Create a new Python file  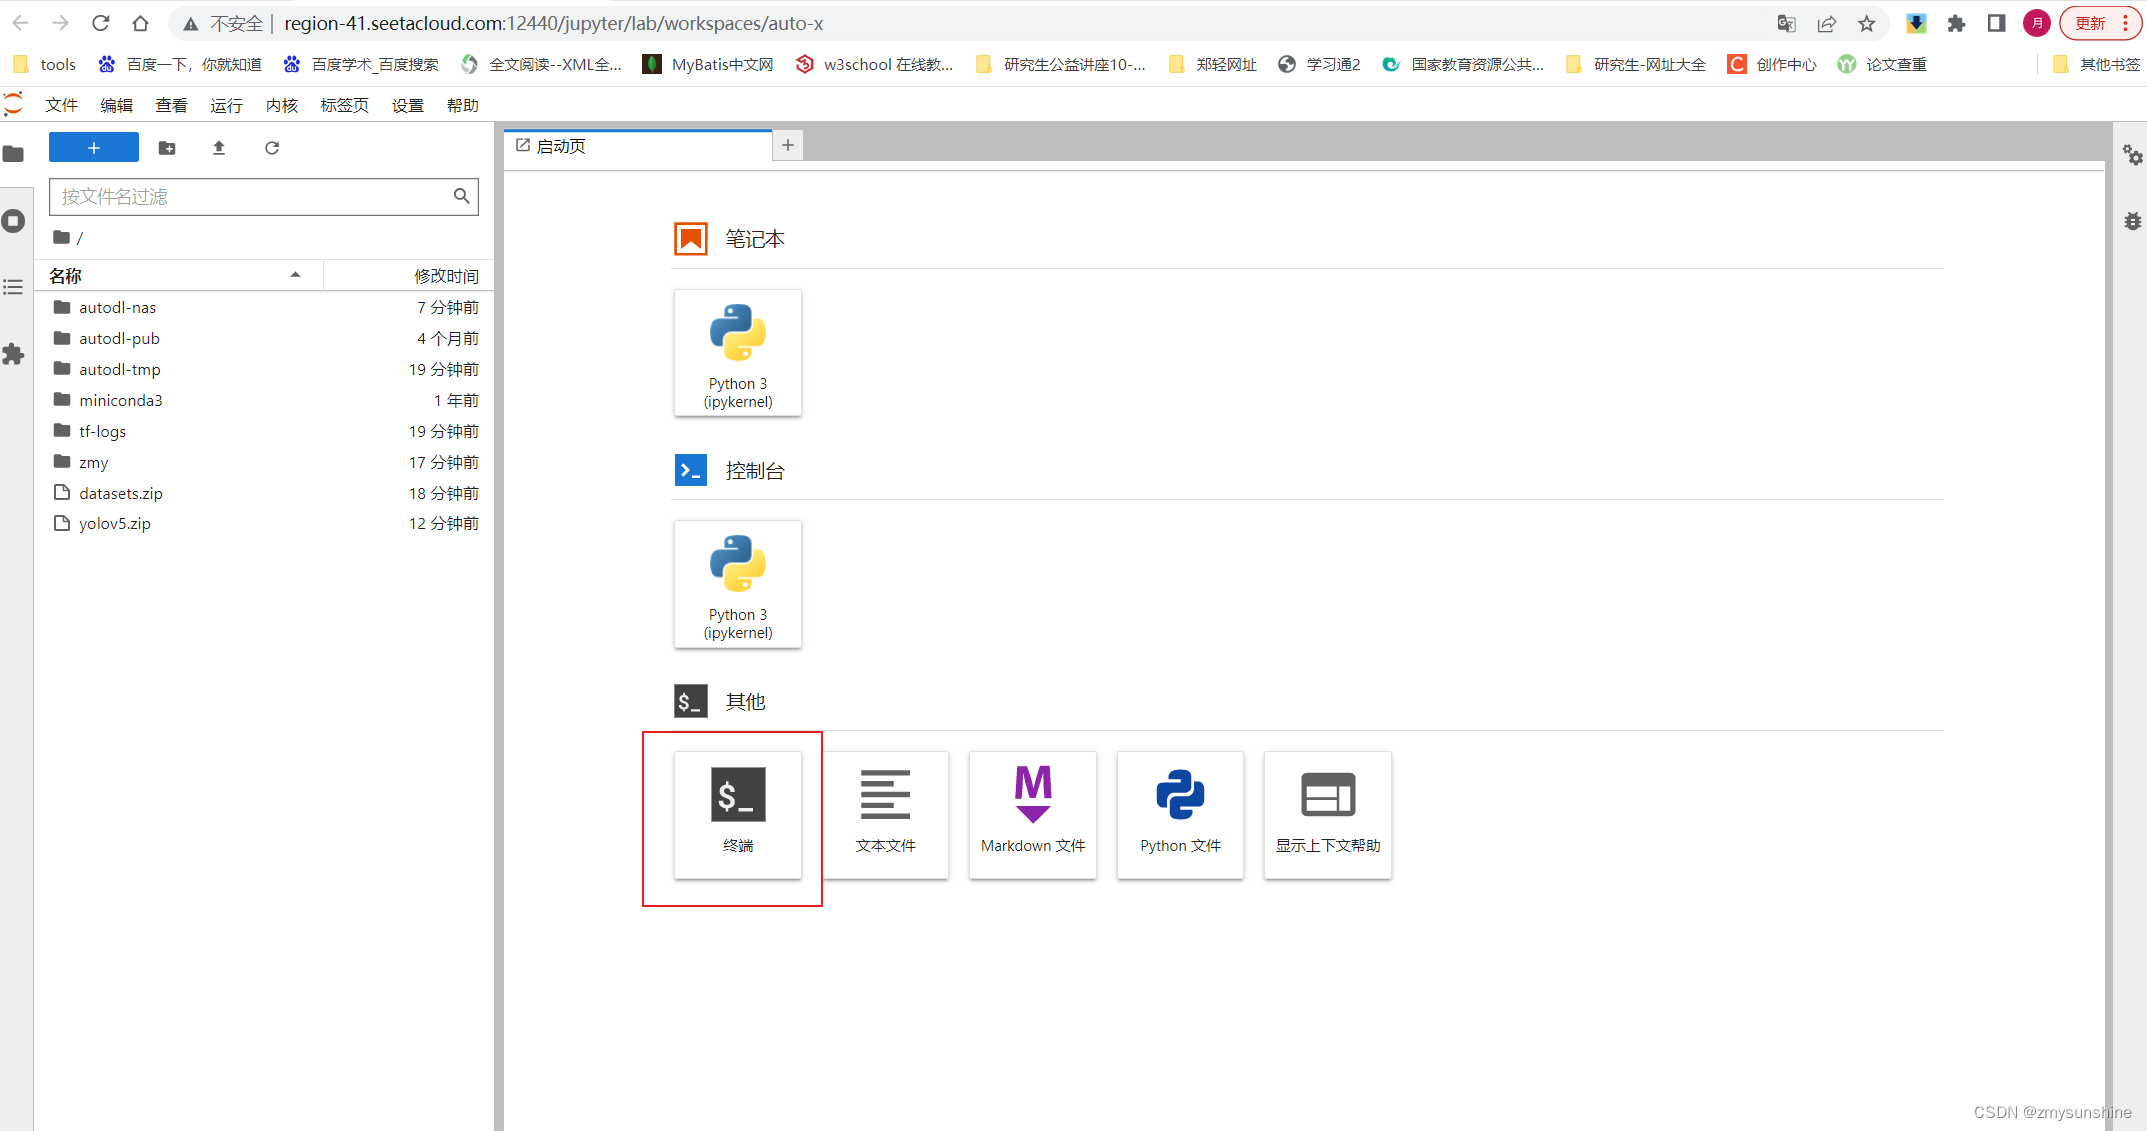click(1180, 813)
